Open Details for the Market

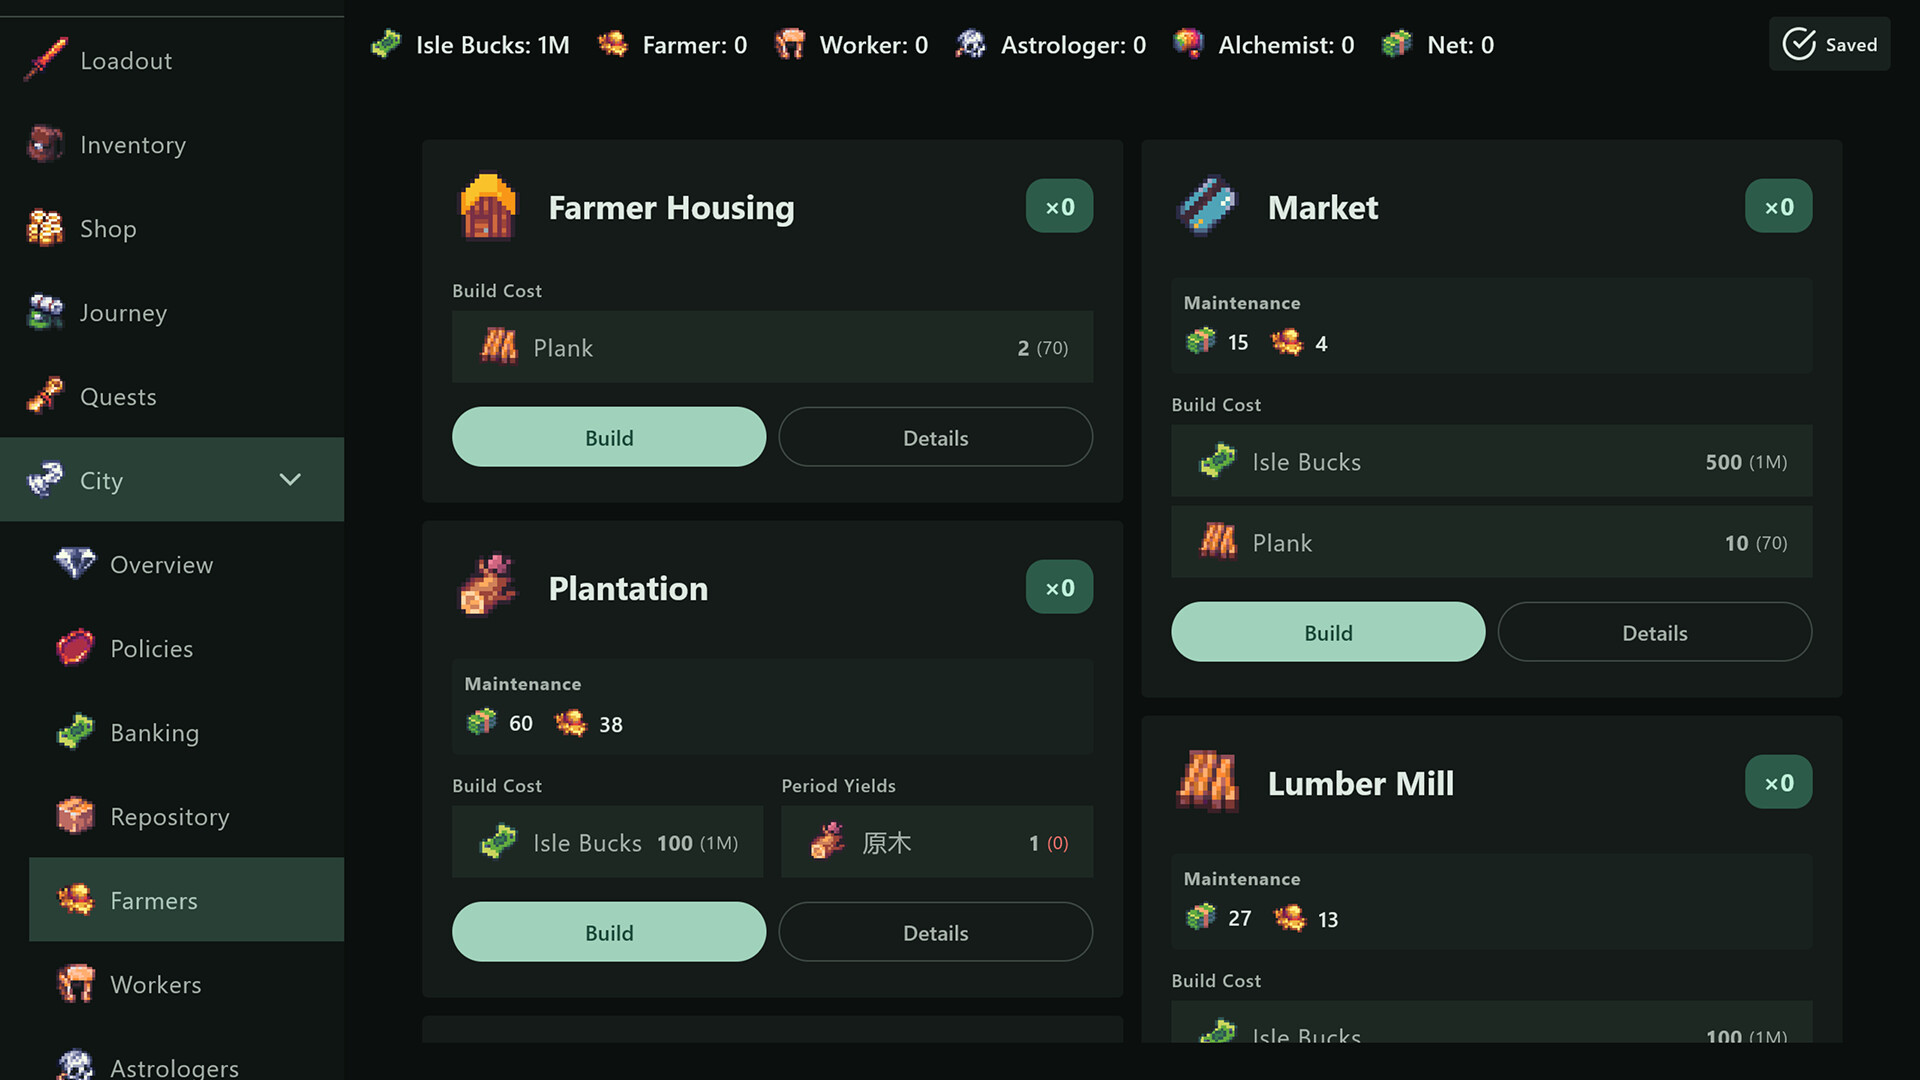pyautogui.click(x=1654, y=632)
